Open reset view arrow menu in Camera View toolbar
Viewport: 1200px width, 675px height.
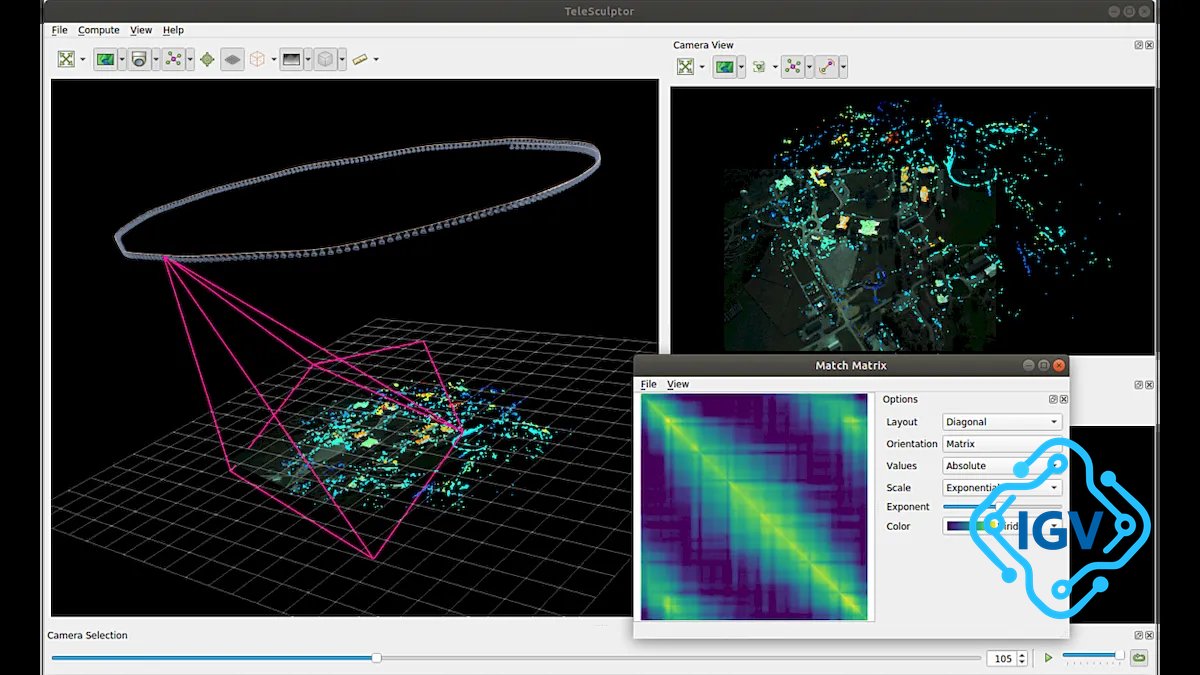coord(702,66)
